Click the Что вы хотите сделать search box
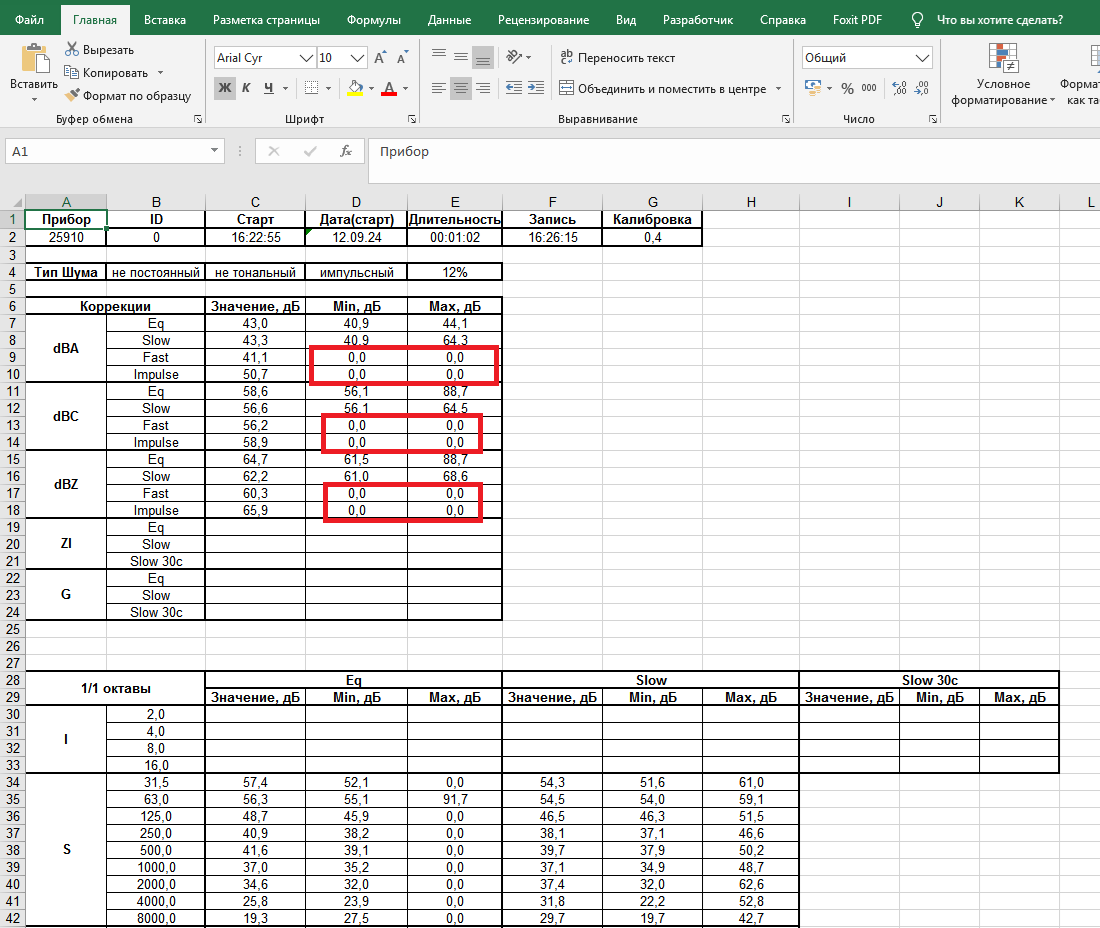1100x928 pixels. tap(1000, 20)
